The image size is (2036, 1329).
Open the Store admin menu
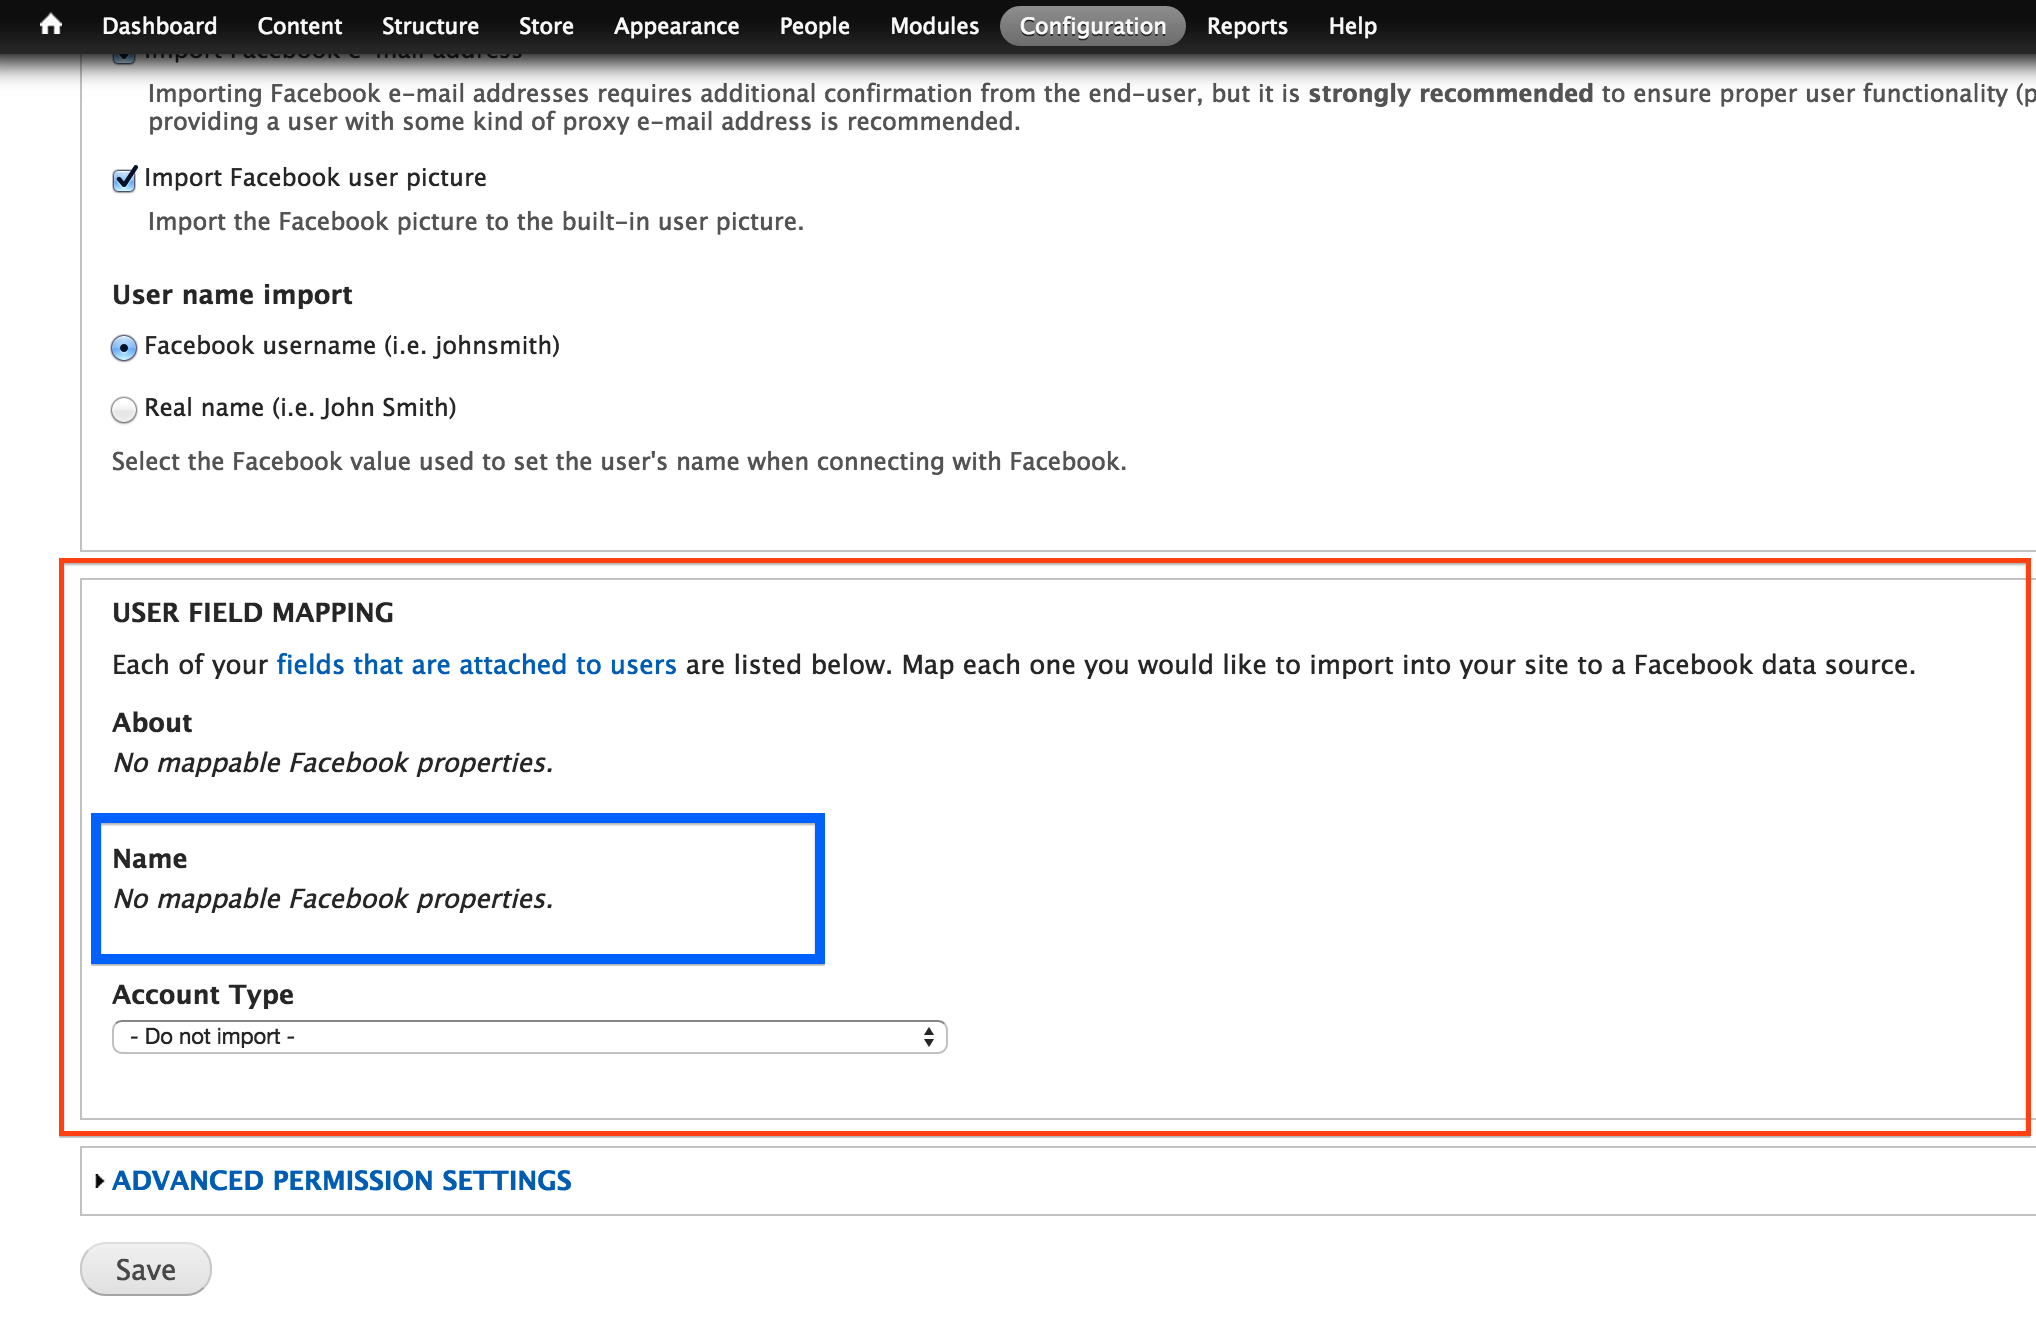[x=546, y=26]
